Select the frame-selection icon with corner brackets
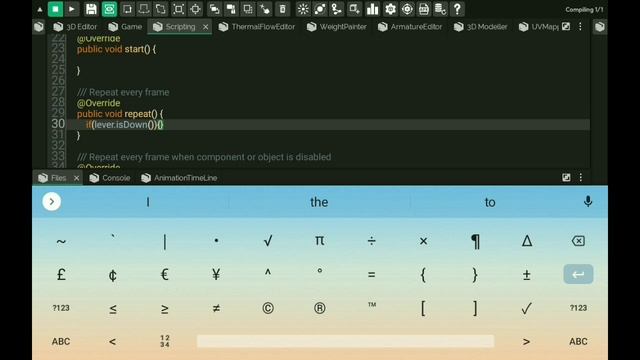This screenshot has height=360, width=640. [x=178, y=9]
